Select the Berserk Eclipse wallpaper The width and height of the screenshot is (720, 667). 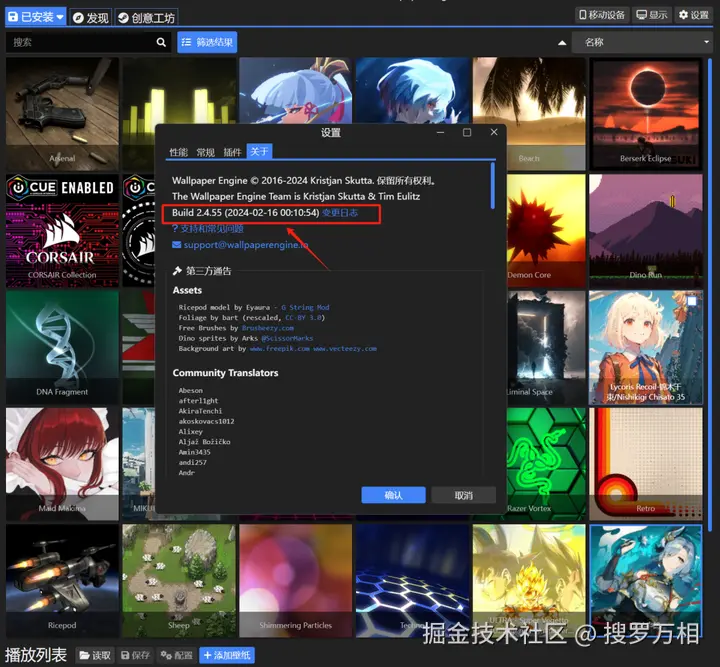(x=646, y=114)
